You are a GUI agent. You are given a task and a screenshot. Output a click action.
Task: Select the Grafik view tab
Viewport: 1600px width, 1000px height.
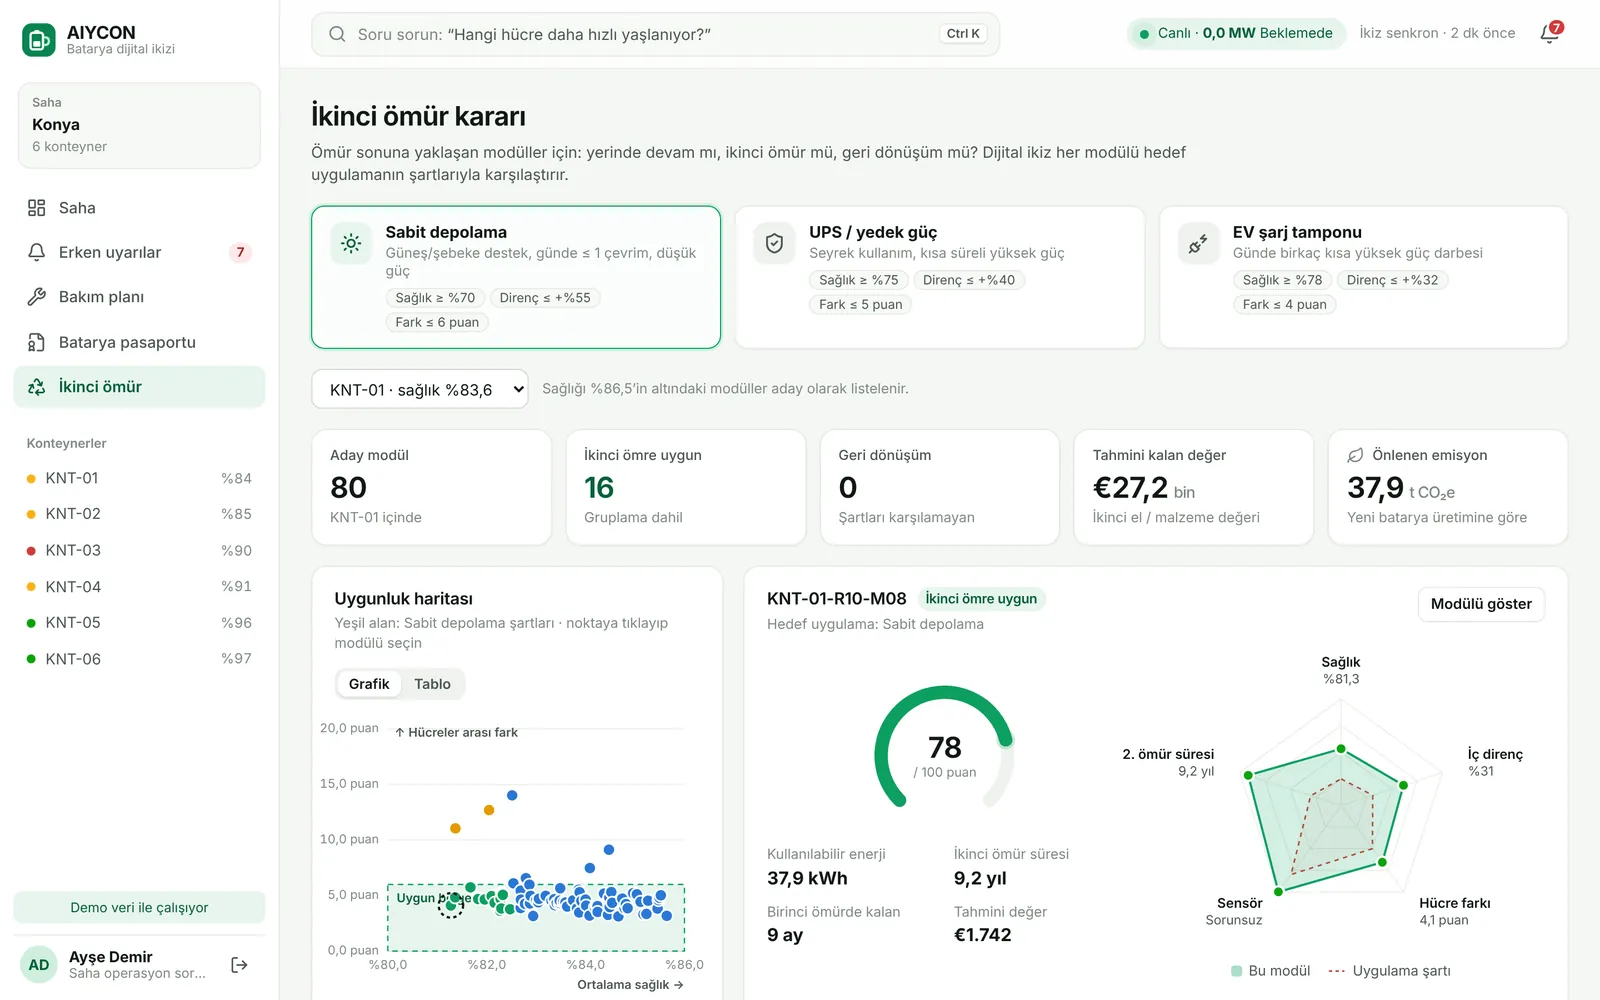pos(369,684)
